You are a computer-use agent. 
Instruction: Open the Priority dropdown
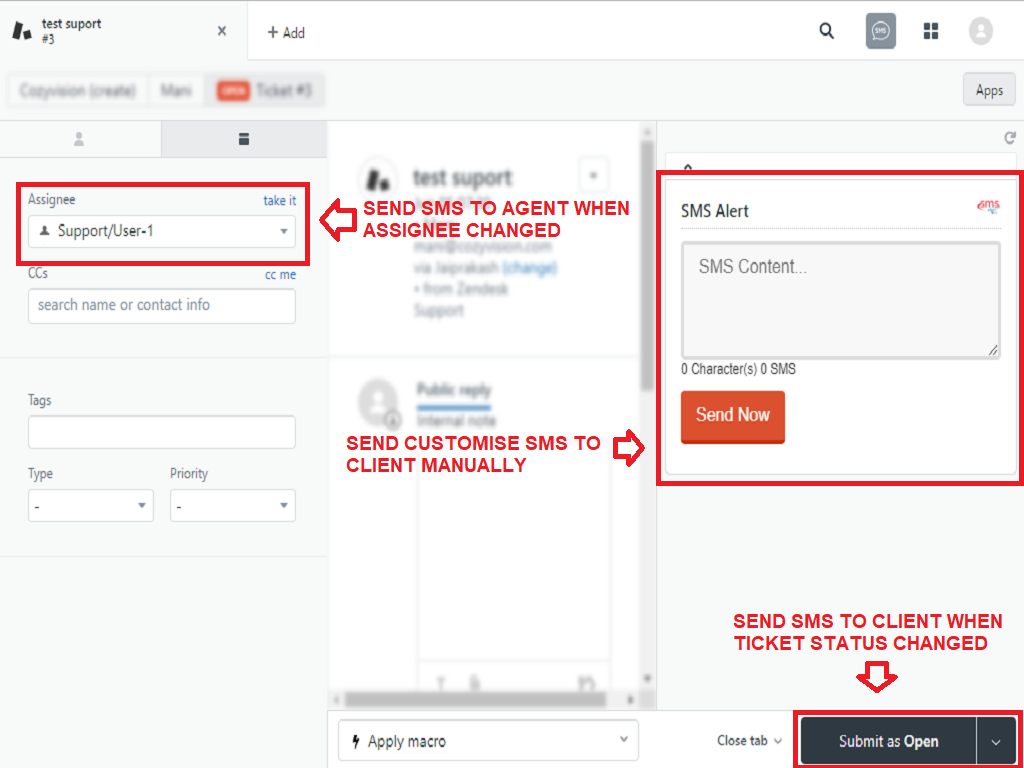[x=232, y=505]
